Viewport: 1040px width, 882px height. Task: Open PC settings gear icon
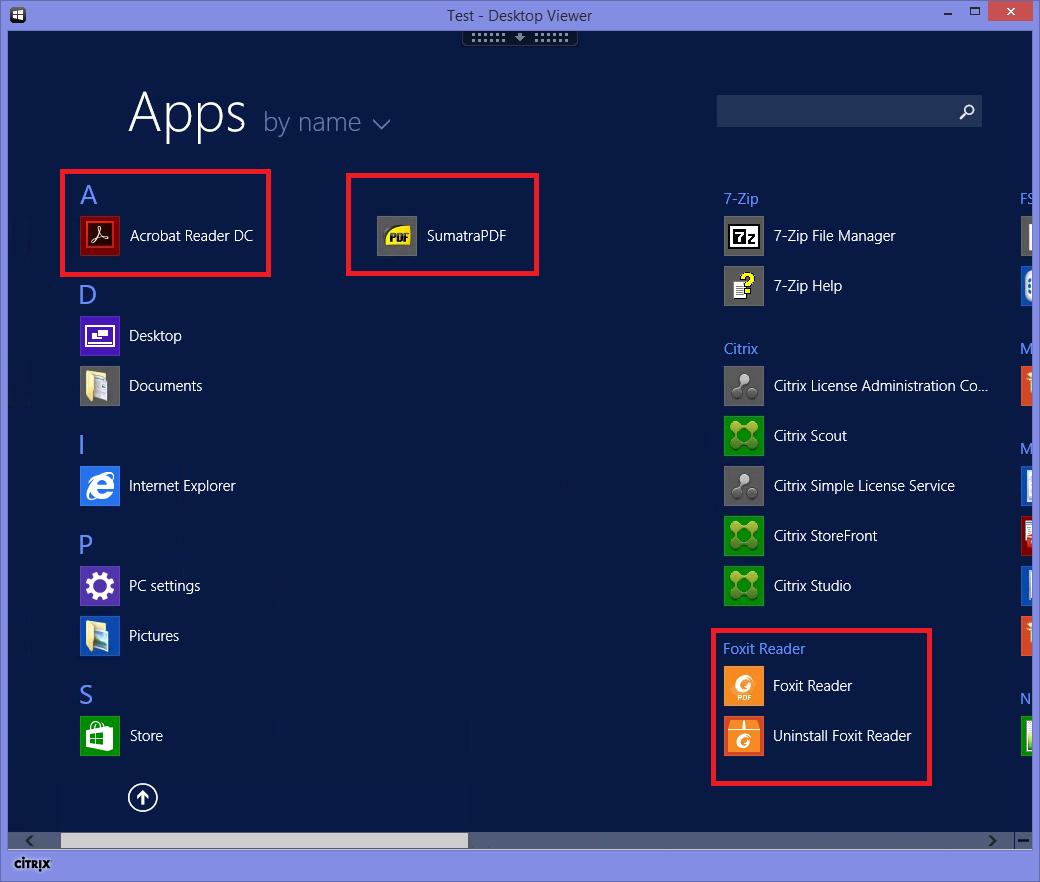coord(99,586)
